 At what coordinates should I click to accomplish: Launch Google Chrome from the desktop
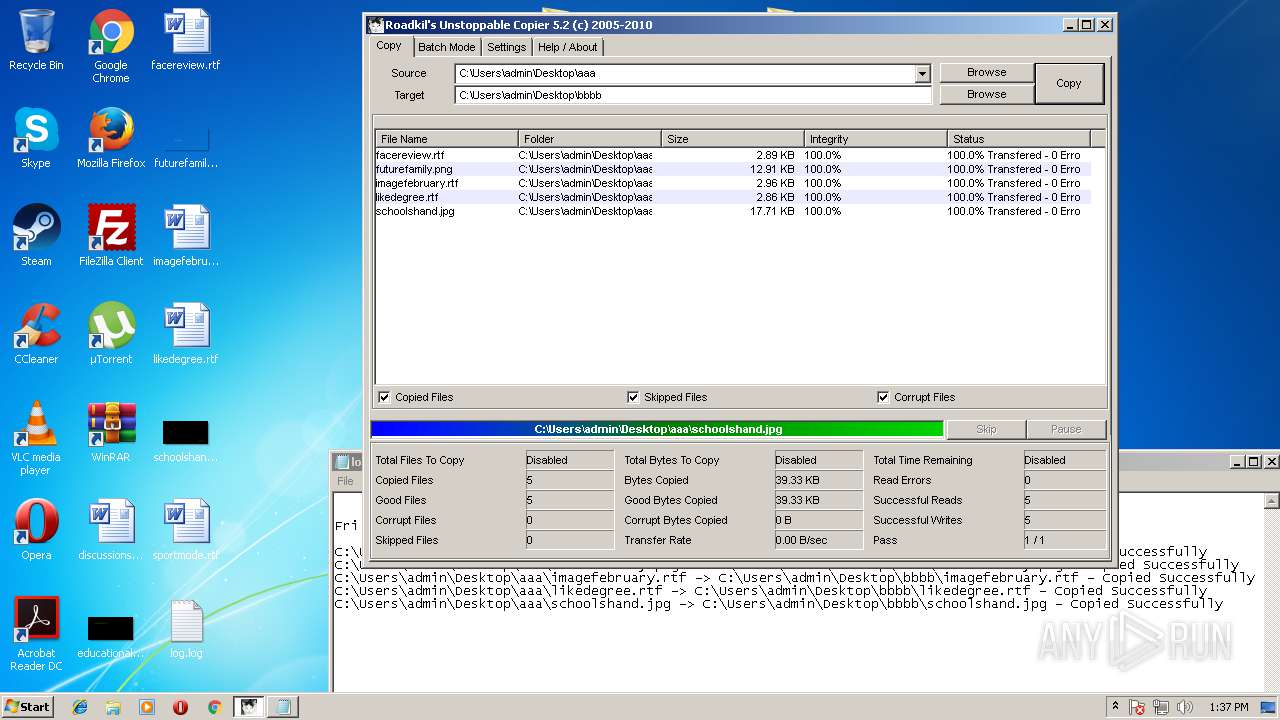[111, 46]
